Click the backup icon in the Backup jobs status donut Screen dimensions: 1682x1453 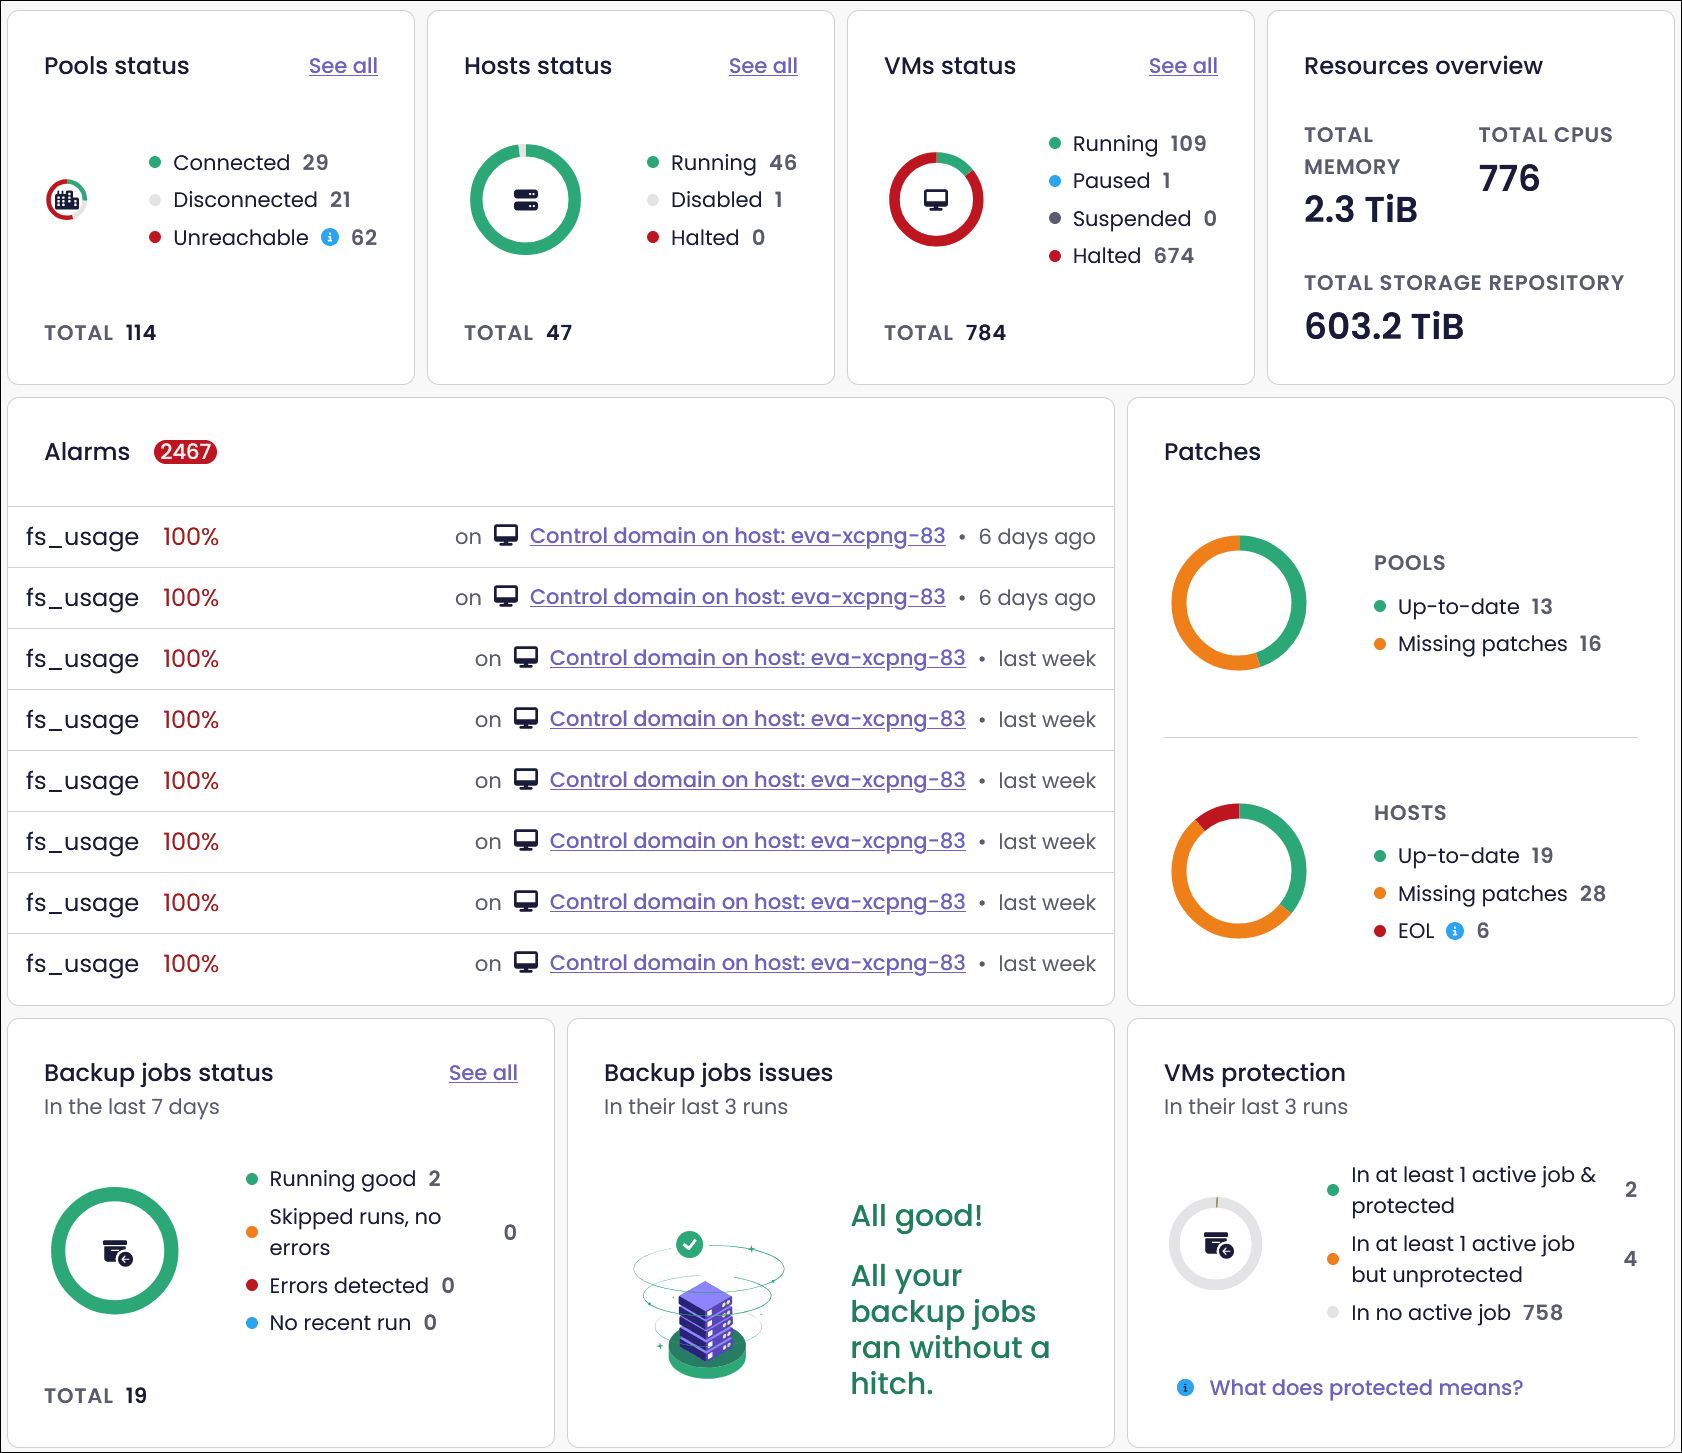(x=117, y=1252)
